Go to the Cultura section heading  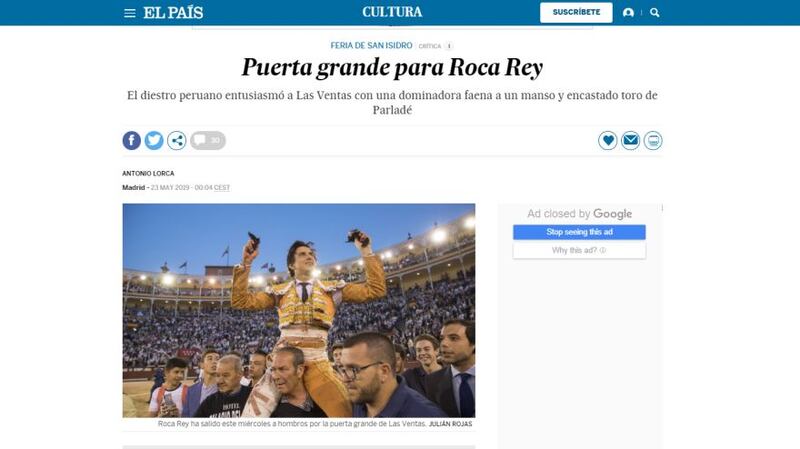coord(392,12)
